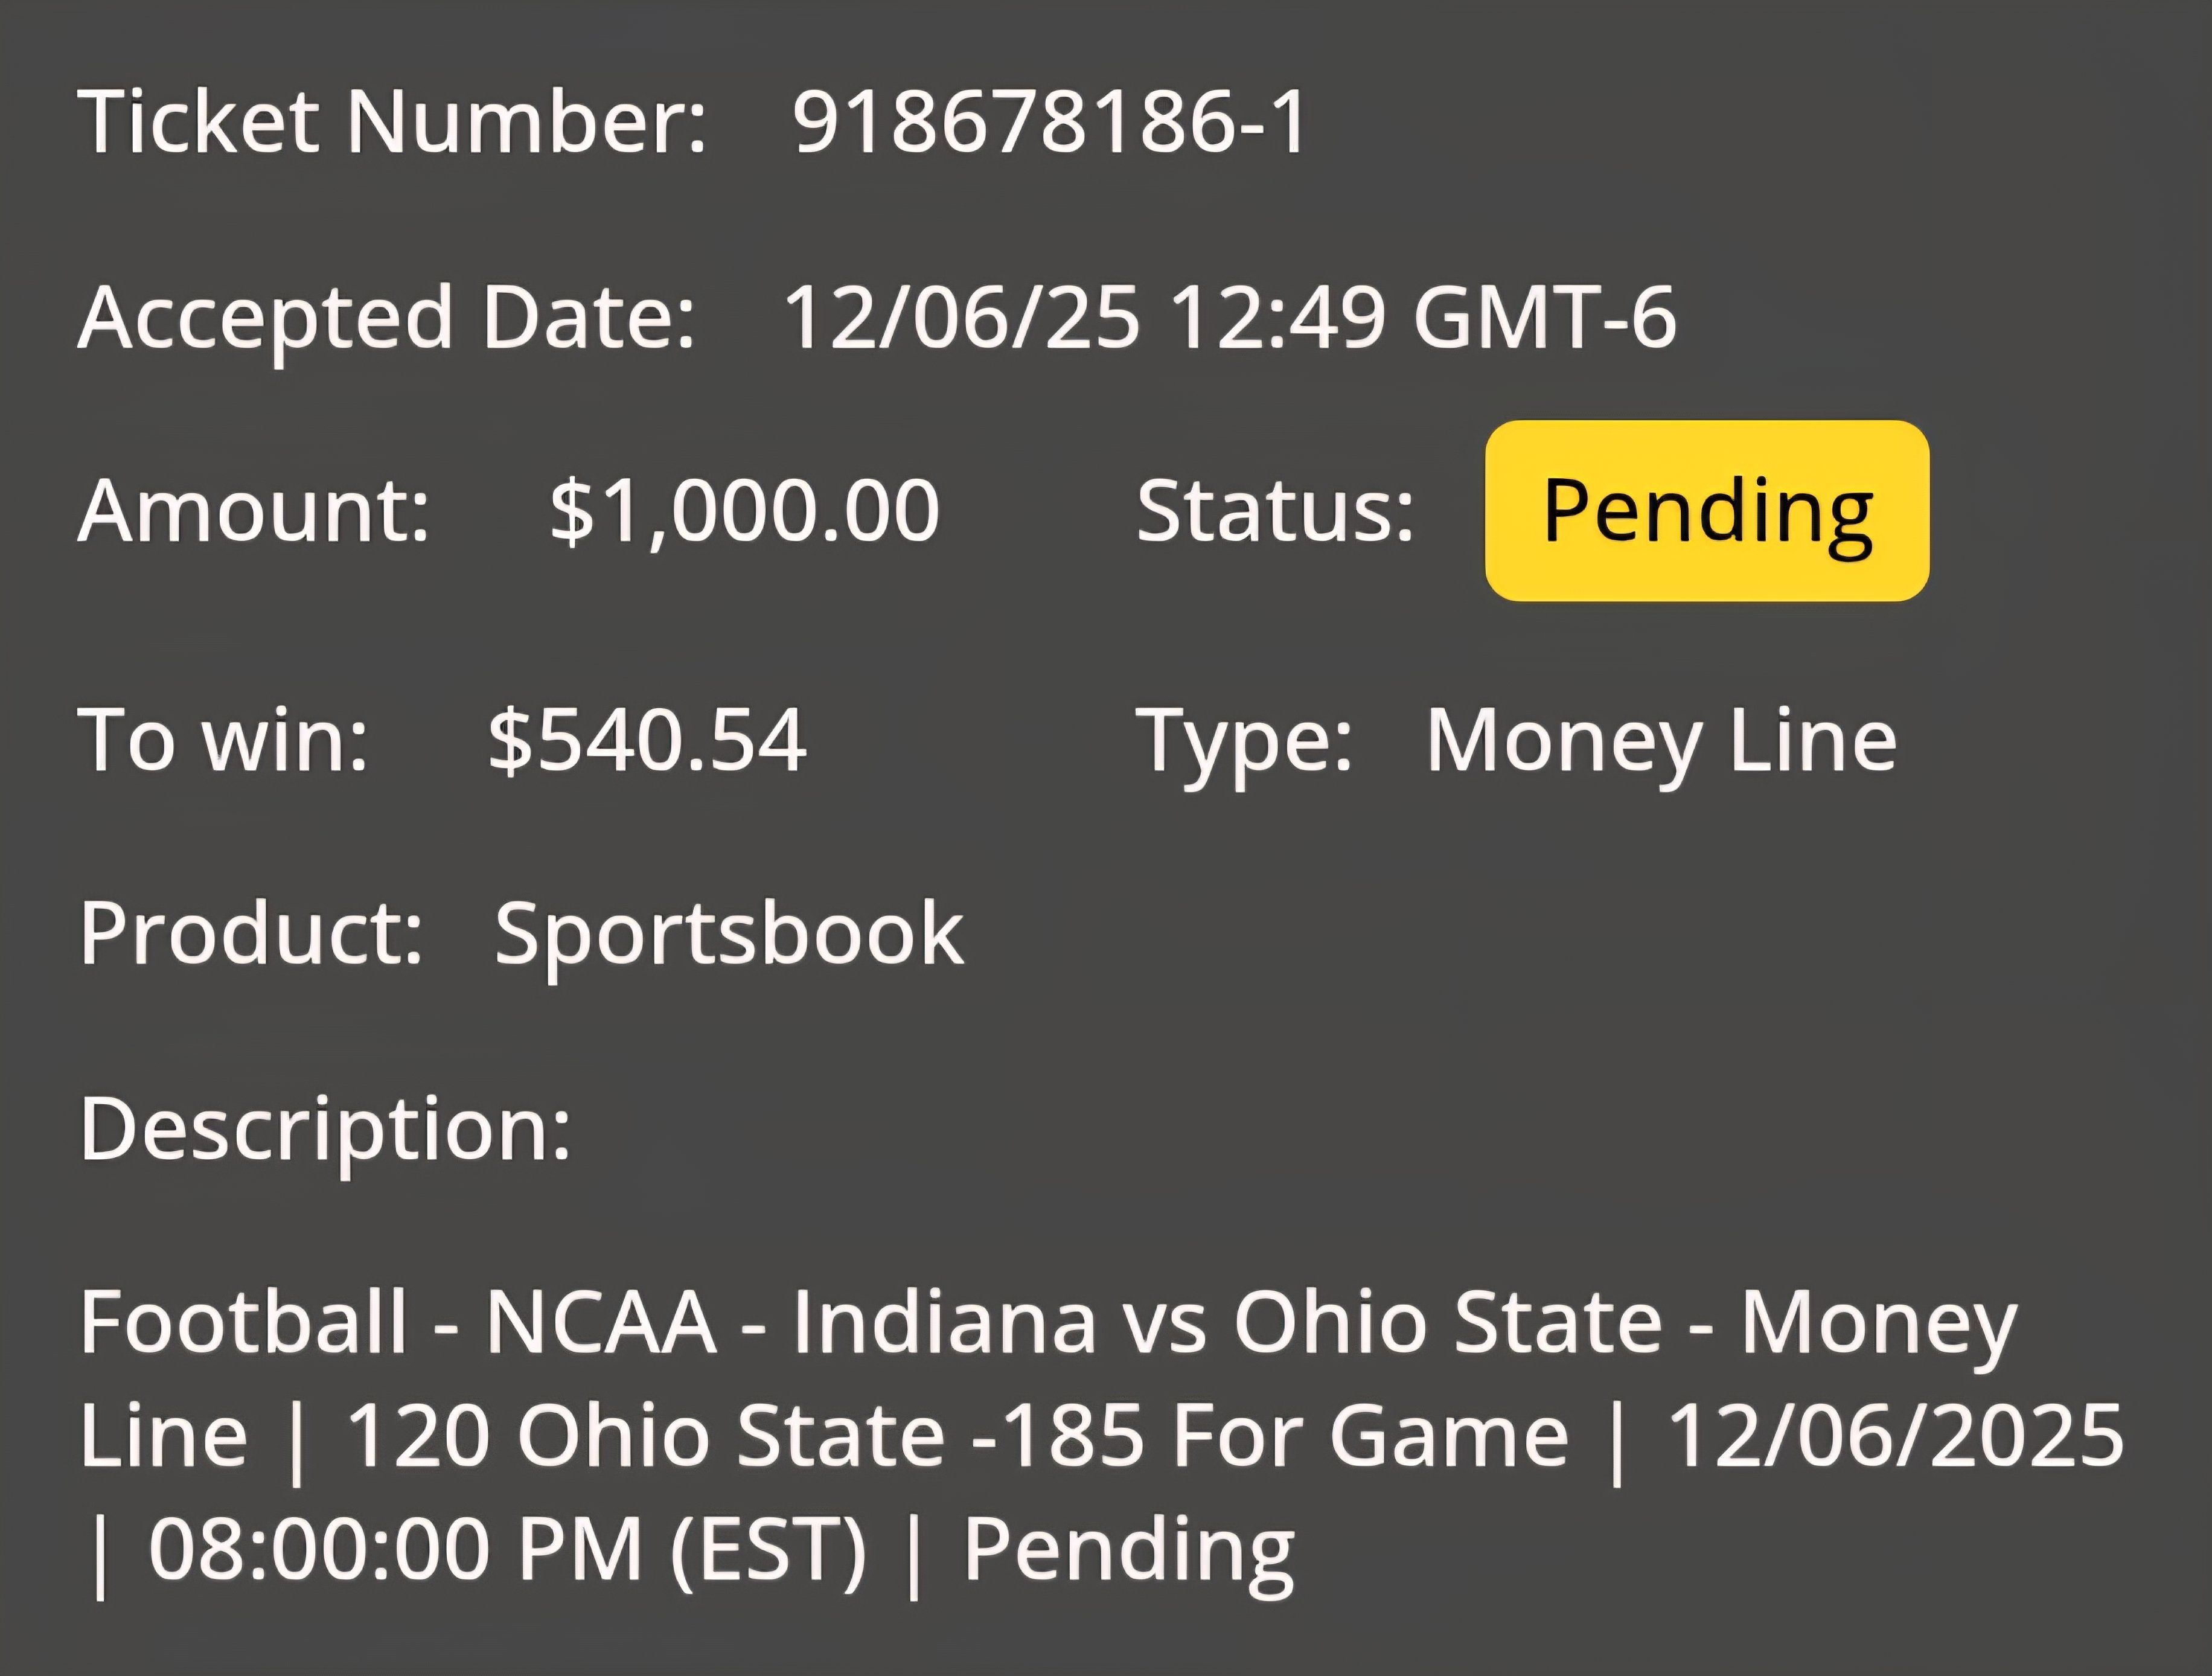Click the Status label

click(1275, 511)
